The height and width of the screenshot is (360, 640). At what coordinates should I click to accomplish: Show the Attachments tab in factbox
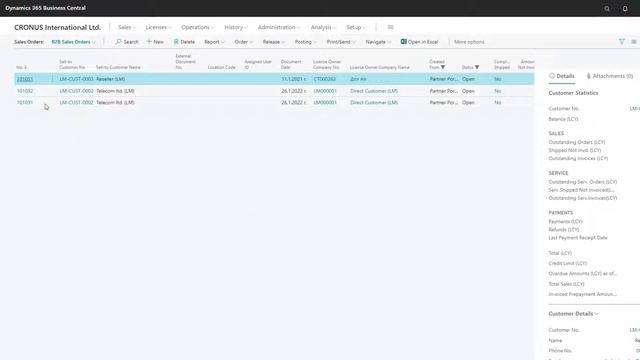pos(610,76)
